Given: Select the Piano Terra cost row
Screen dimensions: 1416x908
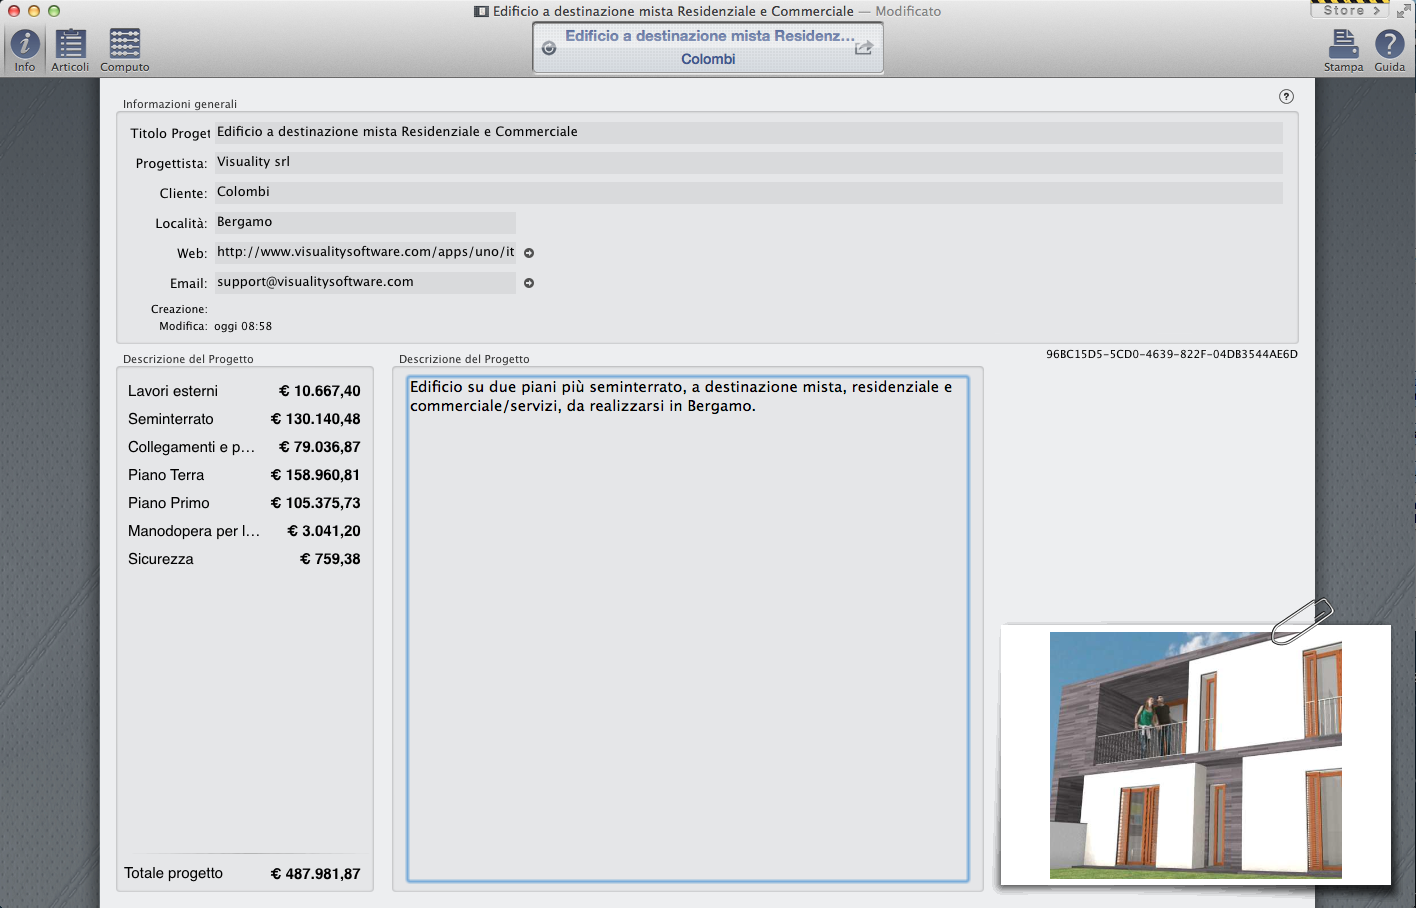Looking at the screenshot, I should (244, 475).
